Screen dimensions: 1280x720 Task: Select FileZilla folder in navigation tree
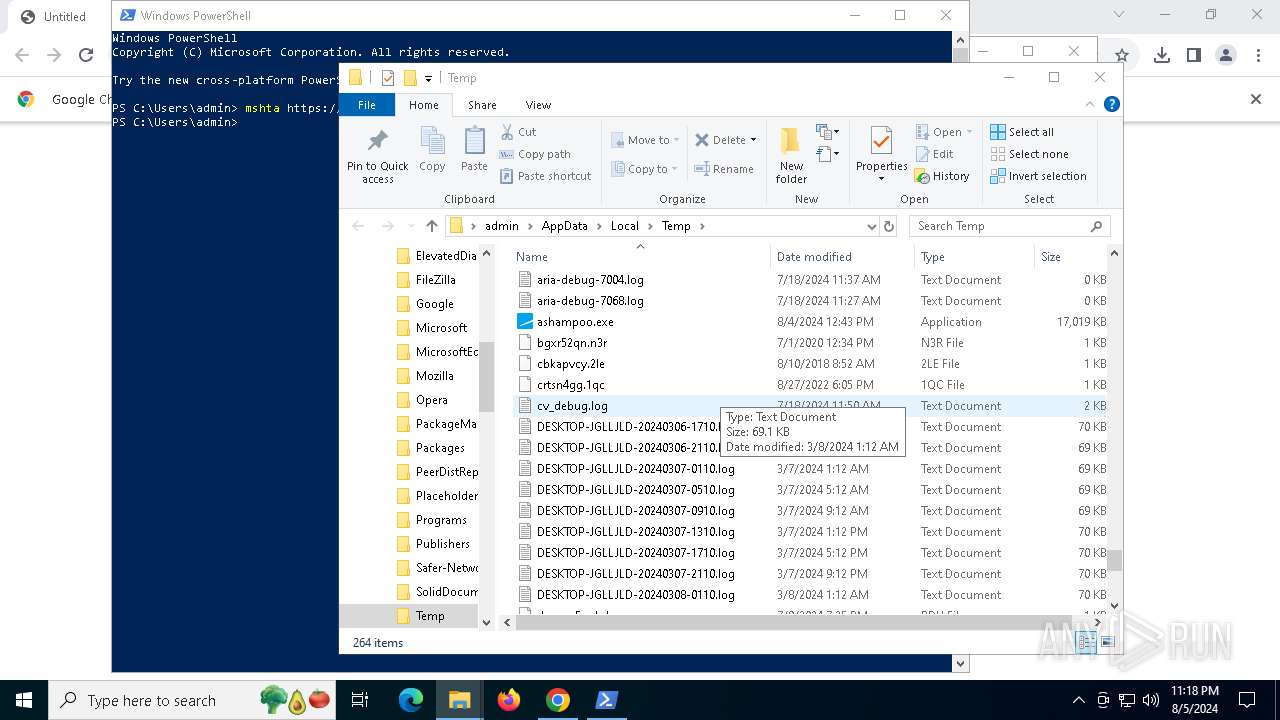pos(435,280)
